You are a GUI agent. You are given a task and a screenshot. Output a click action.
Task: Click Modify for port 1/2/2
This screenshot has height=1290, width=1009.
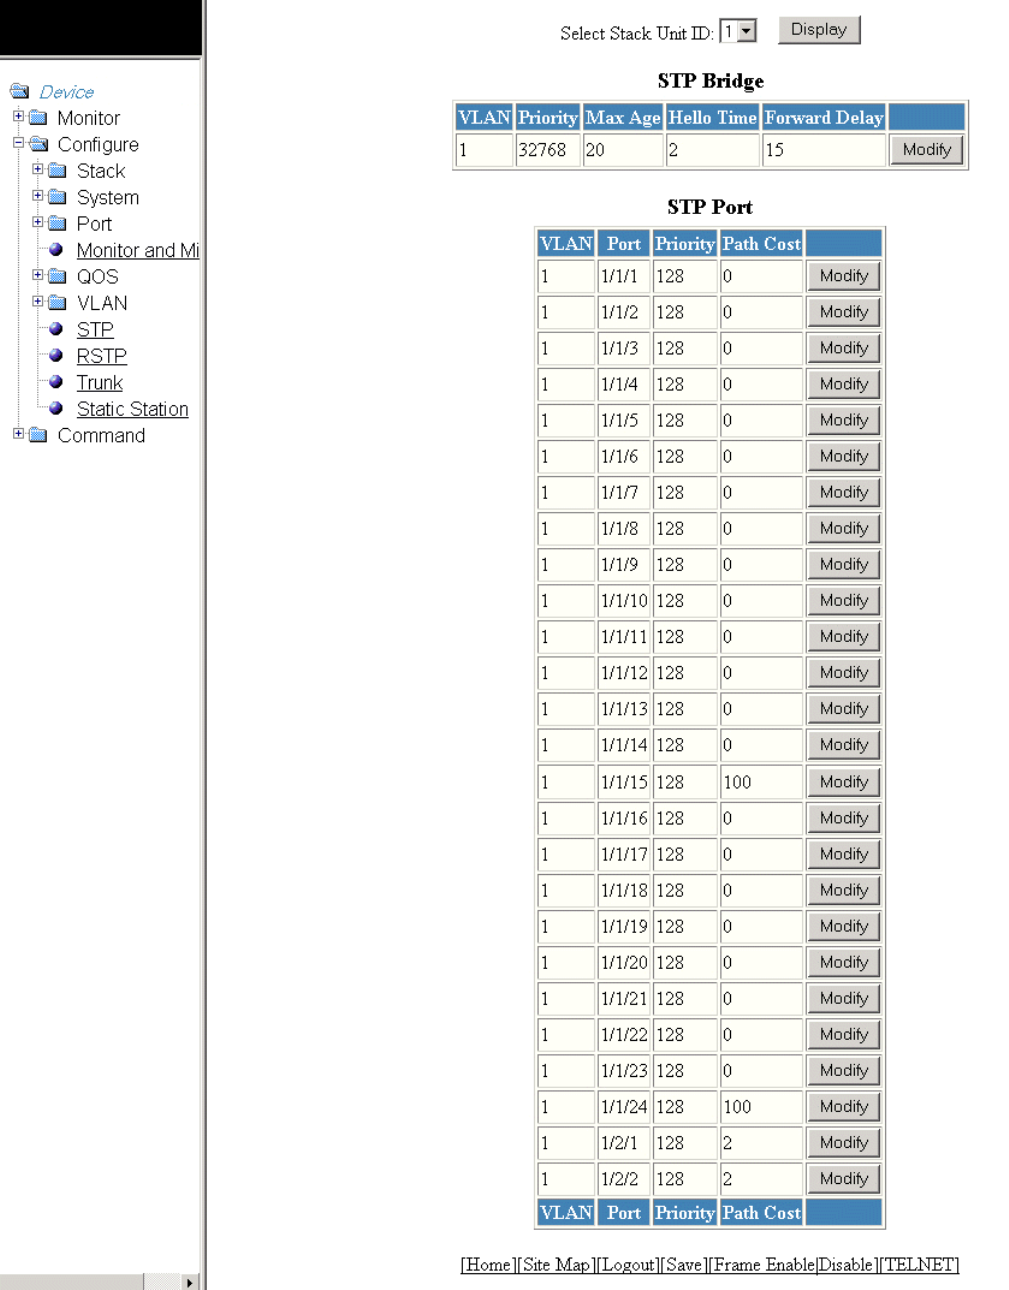(844, 1178)
